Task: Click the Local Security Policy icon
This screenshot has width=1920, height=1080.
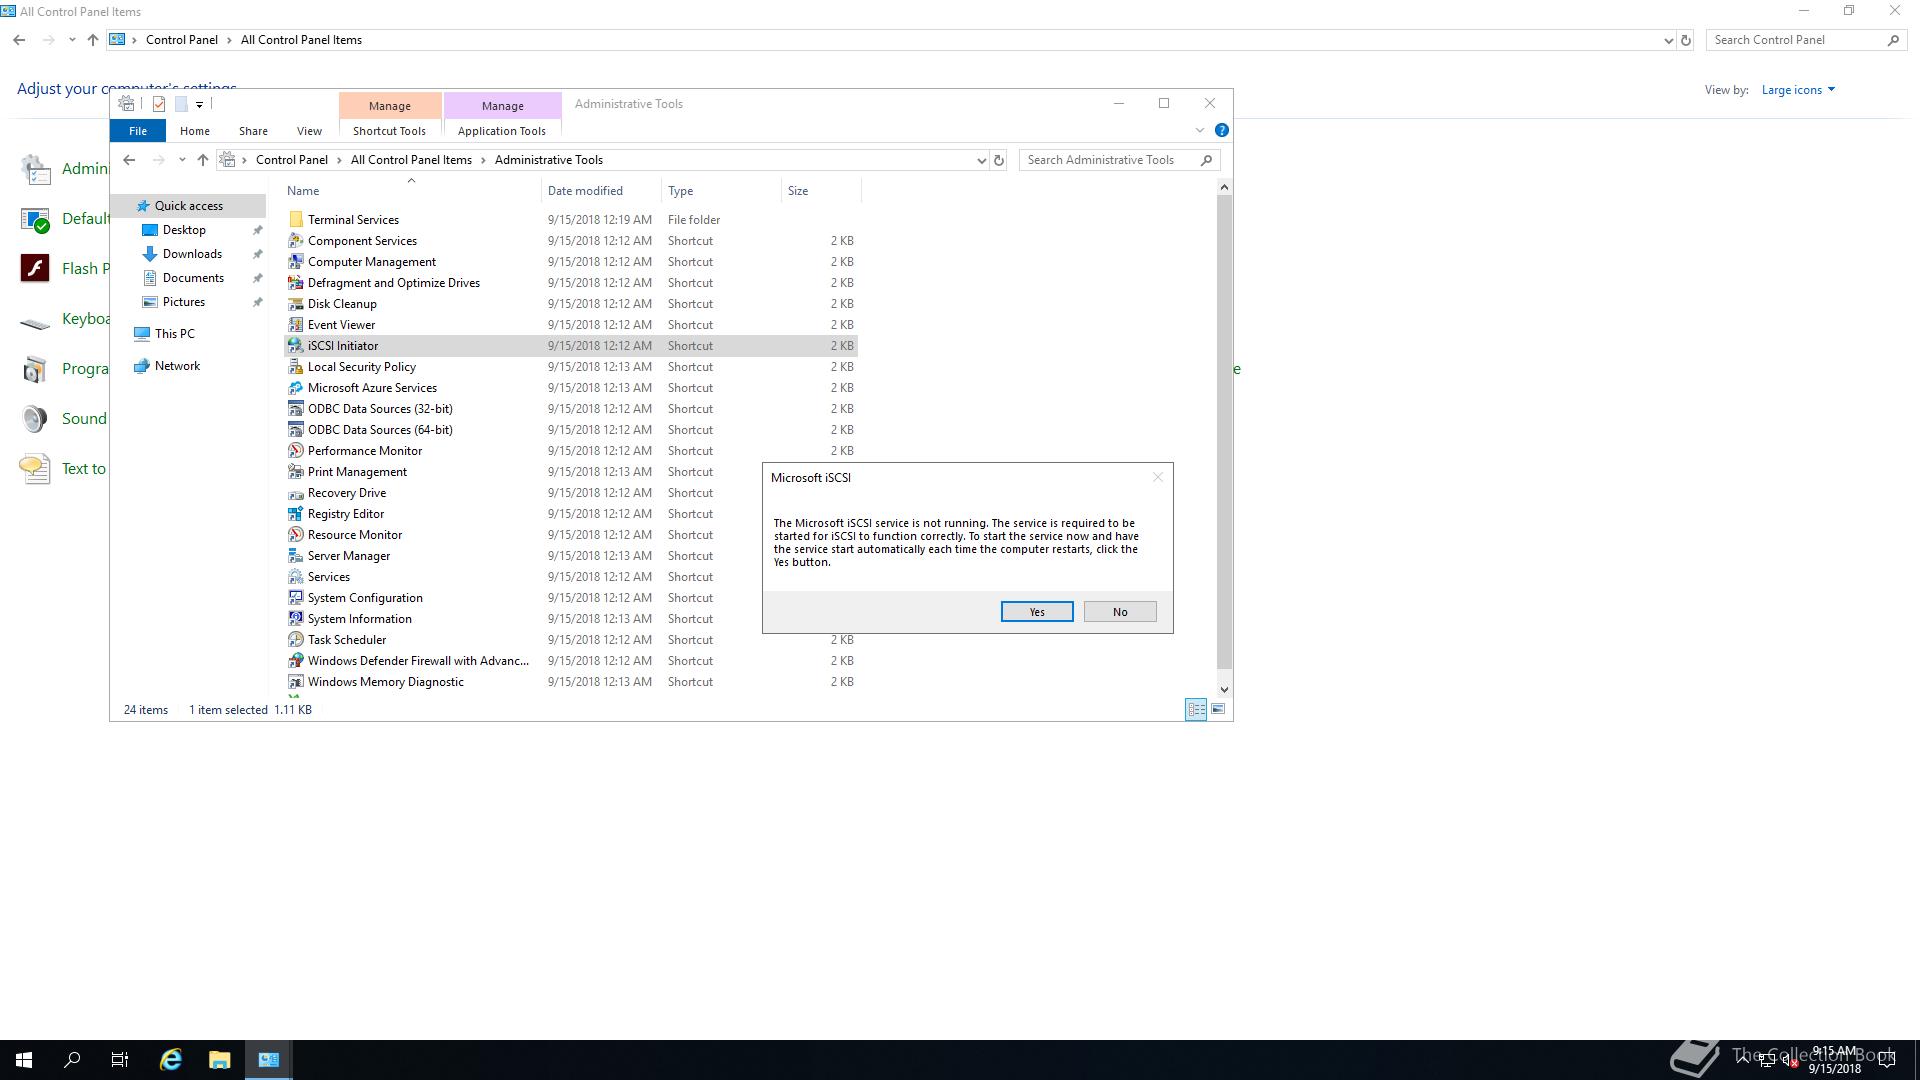Action: pyautogui.click(x=295, y=367)
